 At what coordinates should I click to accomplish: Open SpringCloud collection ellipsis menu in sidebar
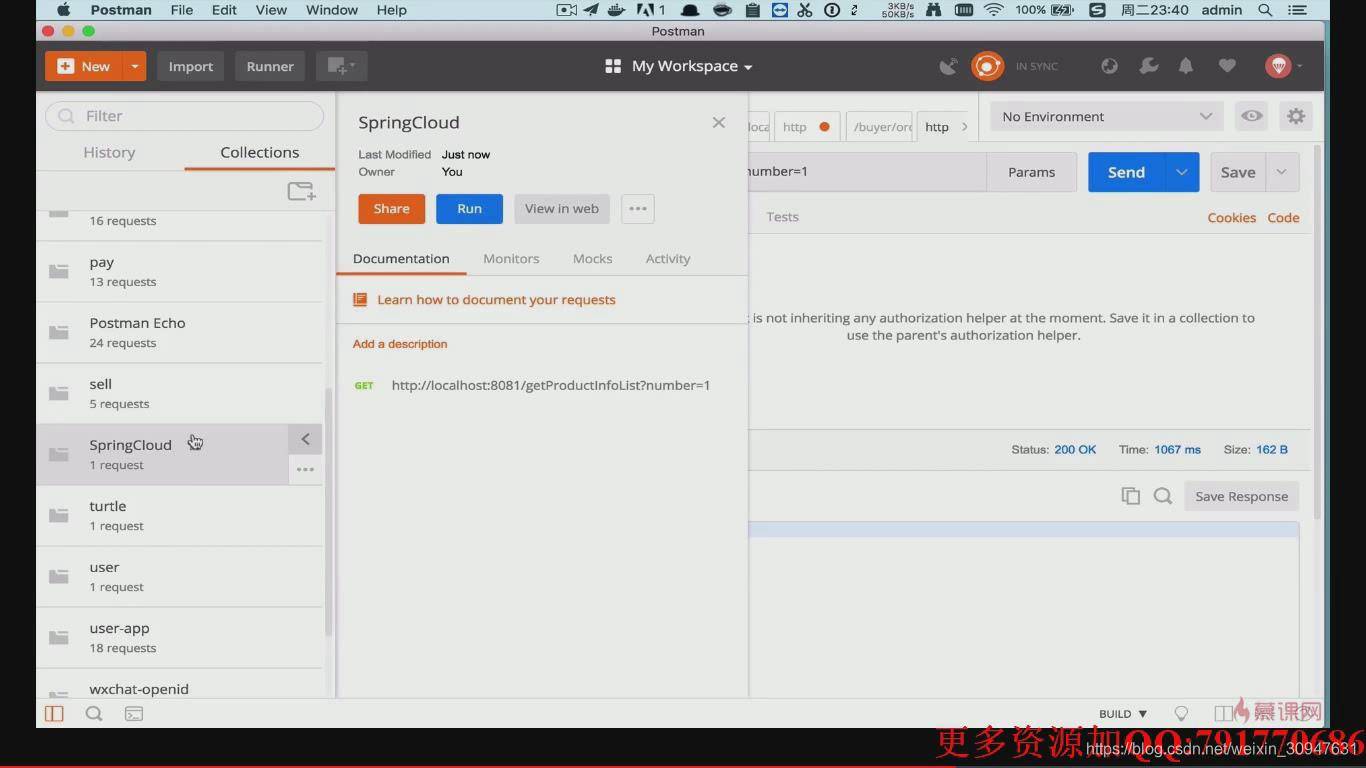coord(305,469)
